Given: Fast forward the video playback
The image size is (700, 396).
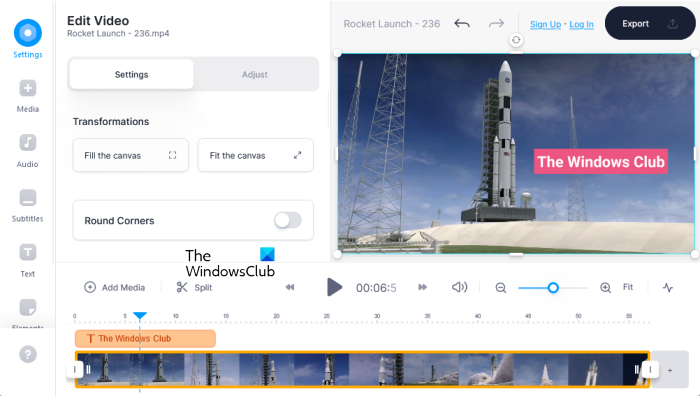Looking at the screenshot, I should [422, 287].
